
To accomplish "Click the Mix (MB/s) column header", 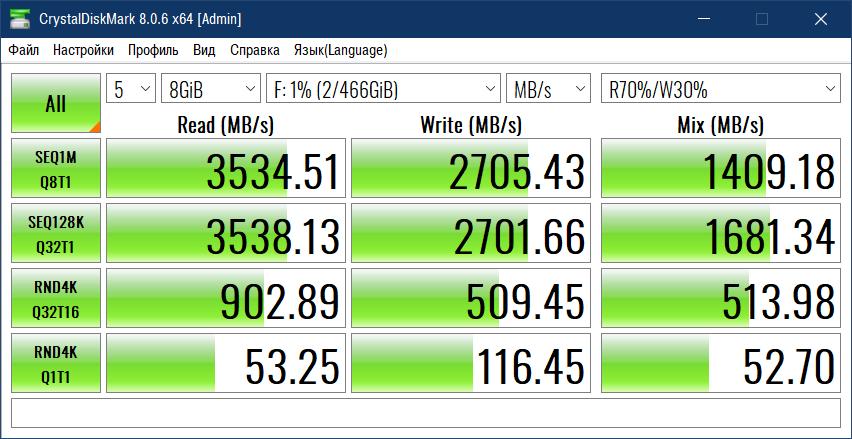I will pos(721,126).
